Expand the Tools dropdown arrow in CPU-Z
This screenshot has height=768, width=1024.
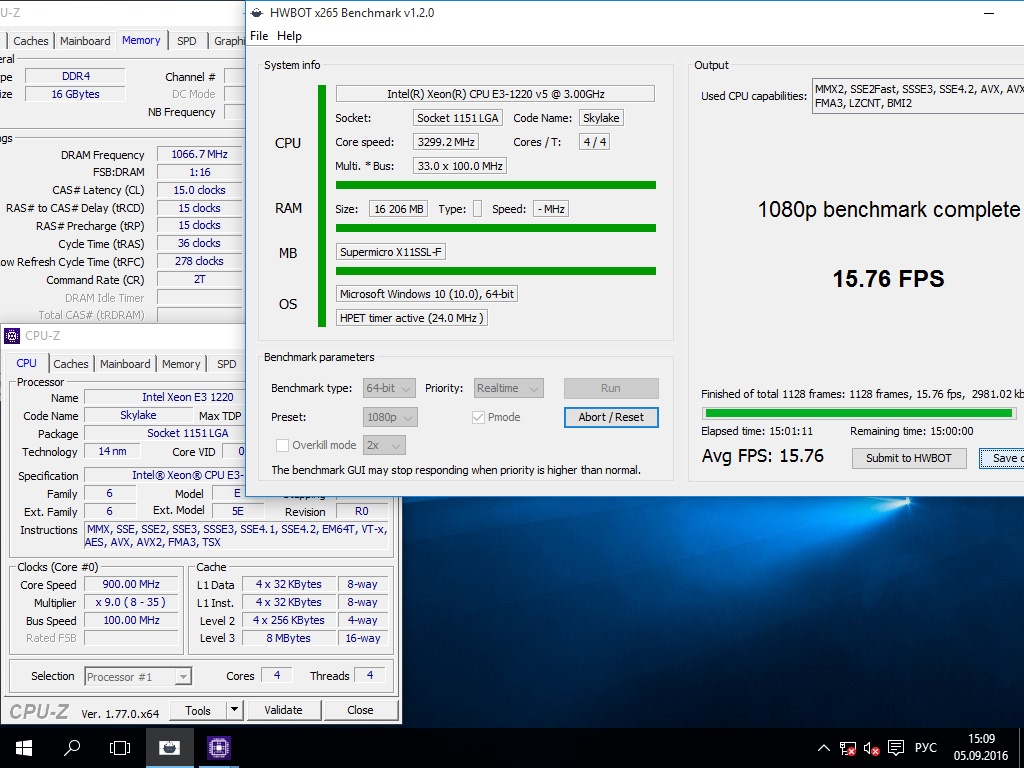234,710
